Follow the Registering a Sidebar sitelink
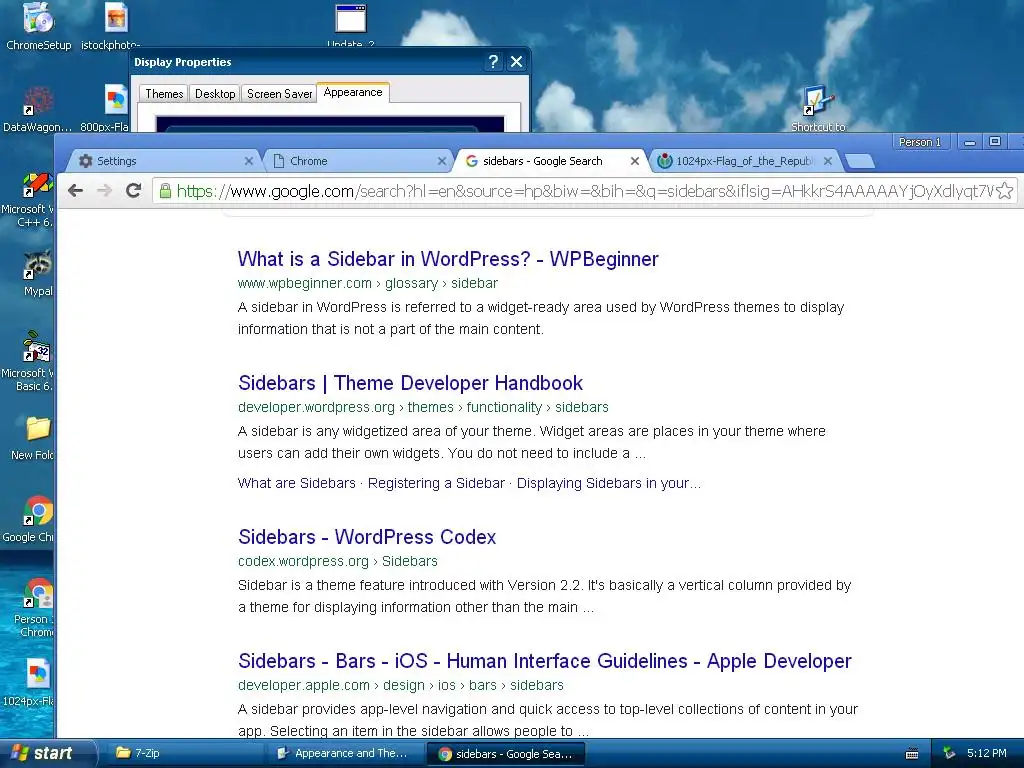This screenshot has width=1024, height=768. [436, 483]
